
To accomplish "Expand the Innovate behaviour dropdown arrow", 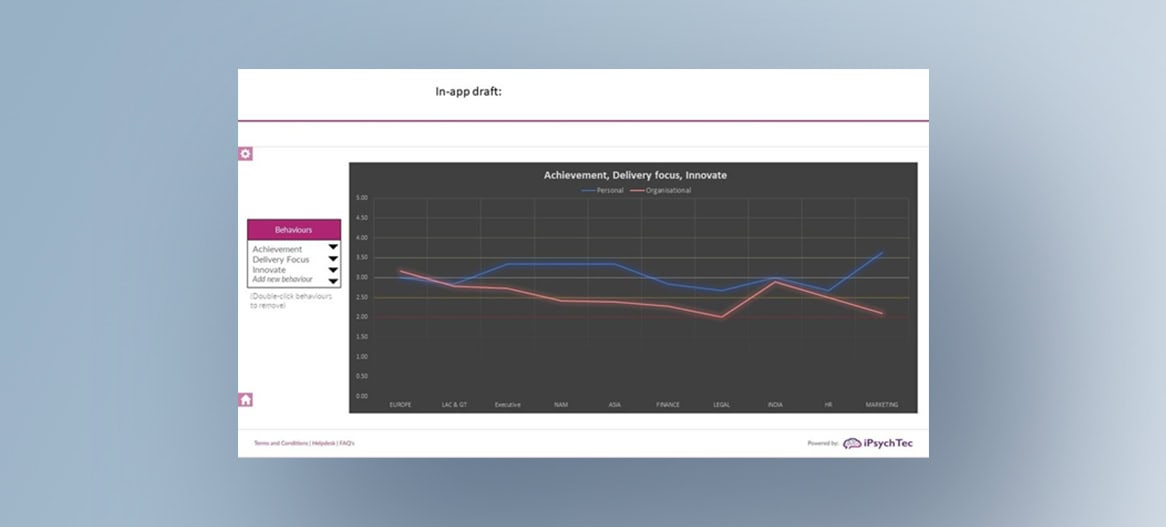I will tap(333, 270).
